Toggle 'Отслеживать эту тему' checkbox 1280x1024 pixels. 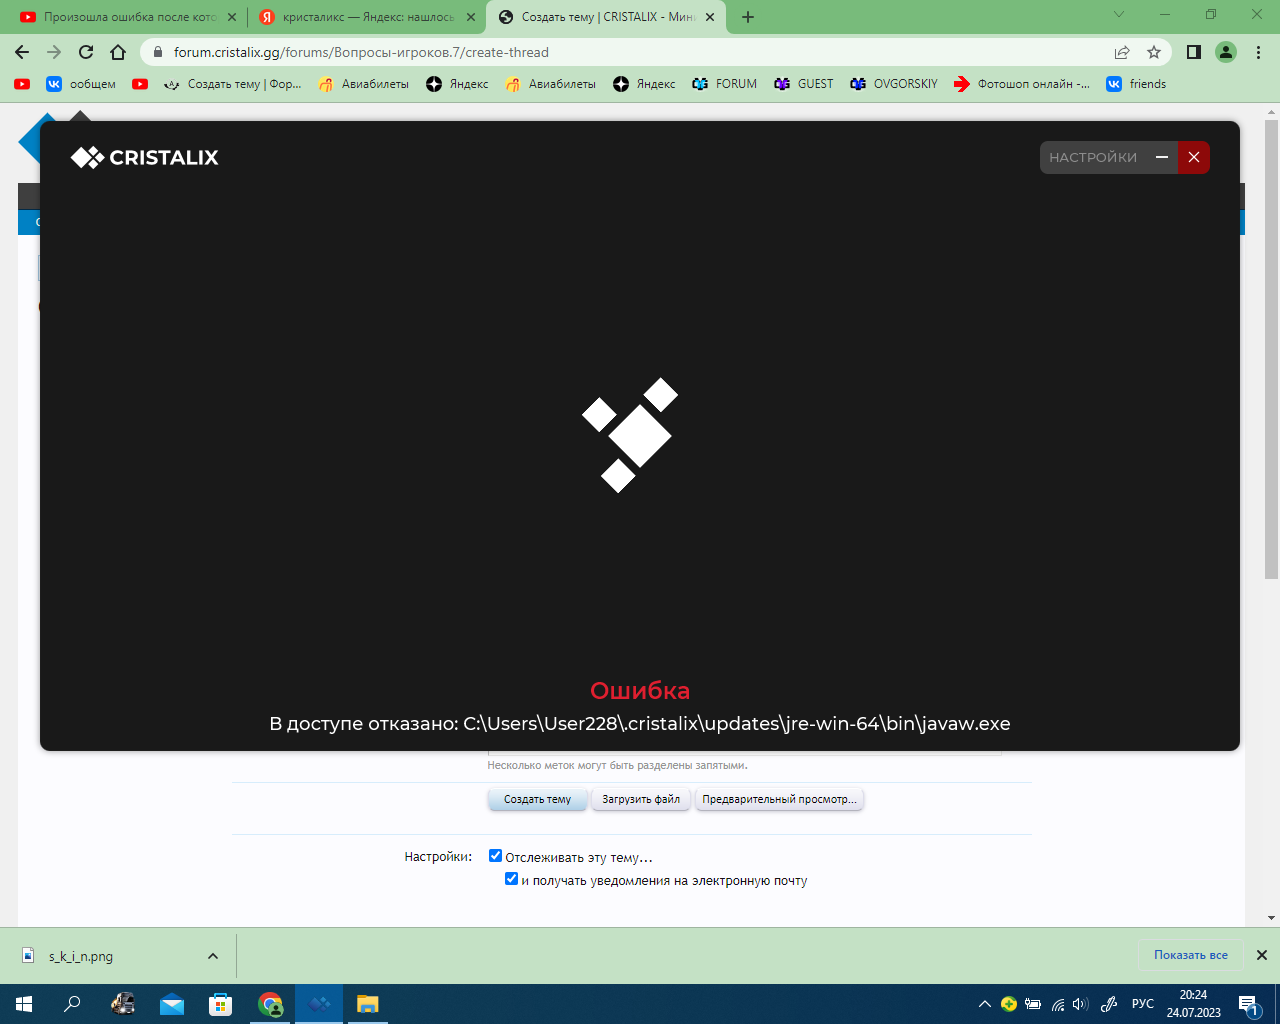tap(495, 856)
